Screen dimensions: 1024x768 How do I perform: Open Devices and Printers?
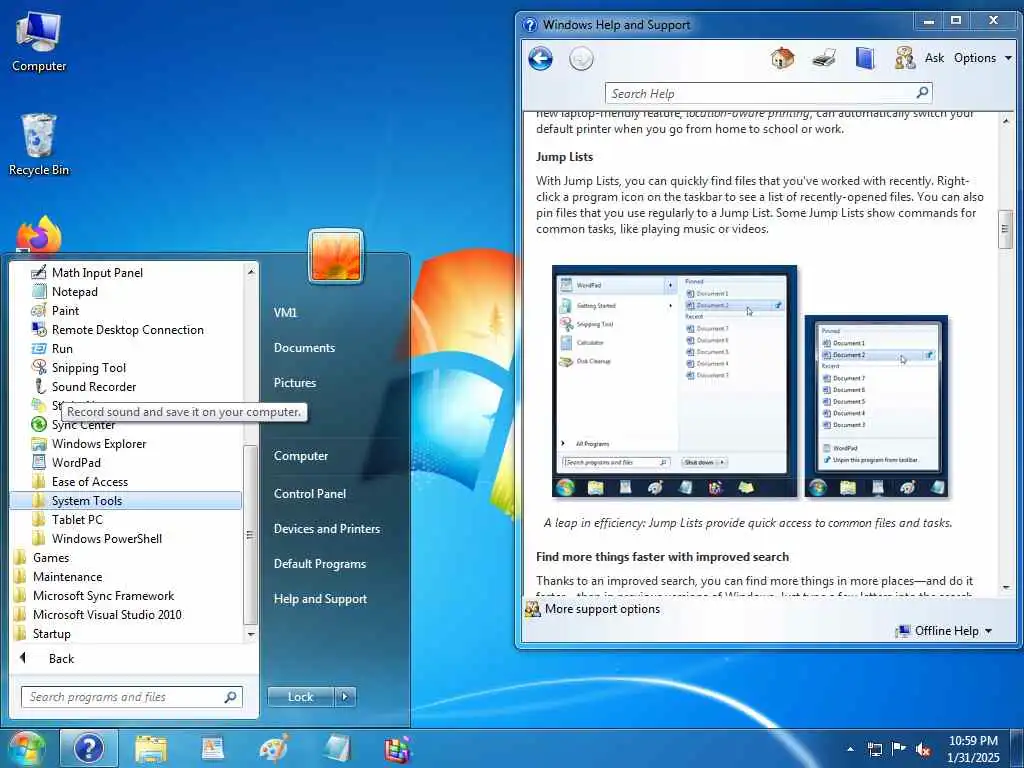[327, 528]
